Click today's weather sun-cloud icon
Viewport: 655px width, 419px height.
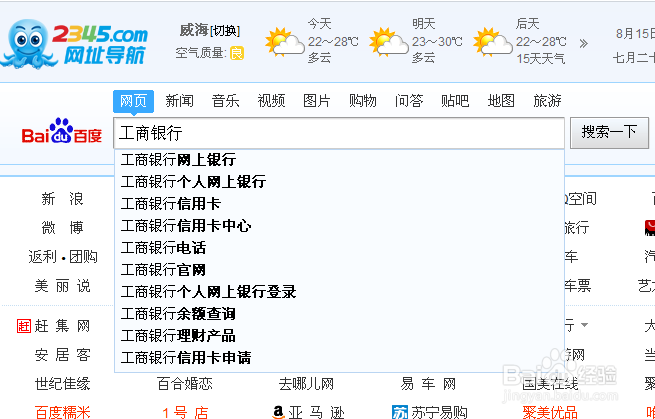coord(284,42)
